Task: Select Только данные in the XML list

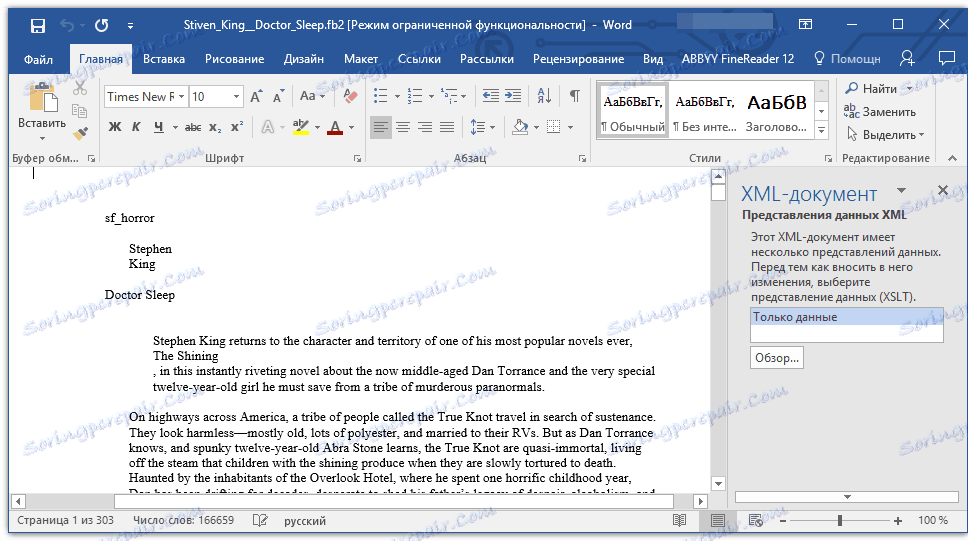Action: [846, 317]
